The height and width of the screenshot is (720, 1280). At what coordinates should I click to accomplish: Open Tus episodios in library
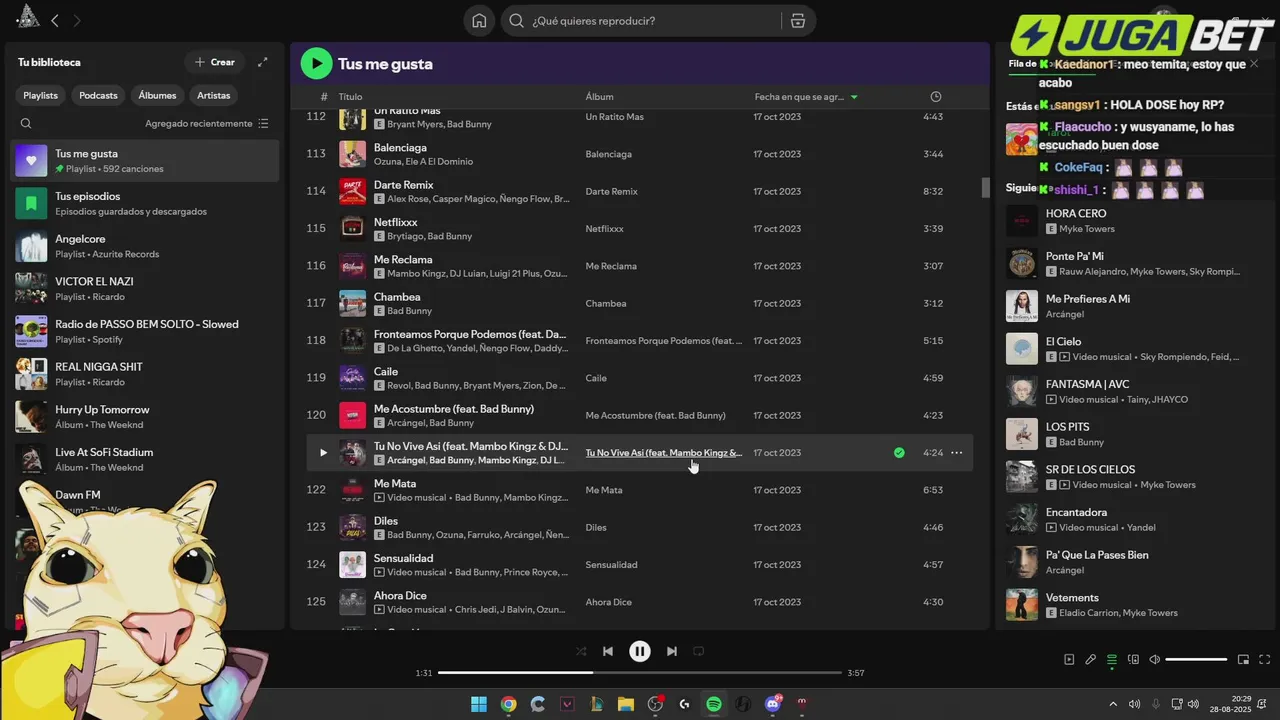145,203
